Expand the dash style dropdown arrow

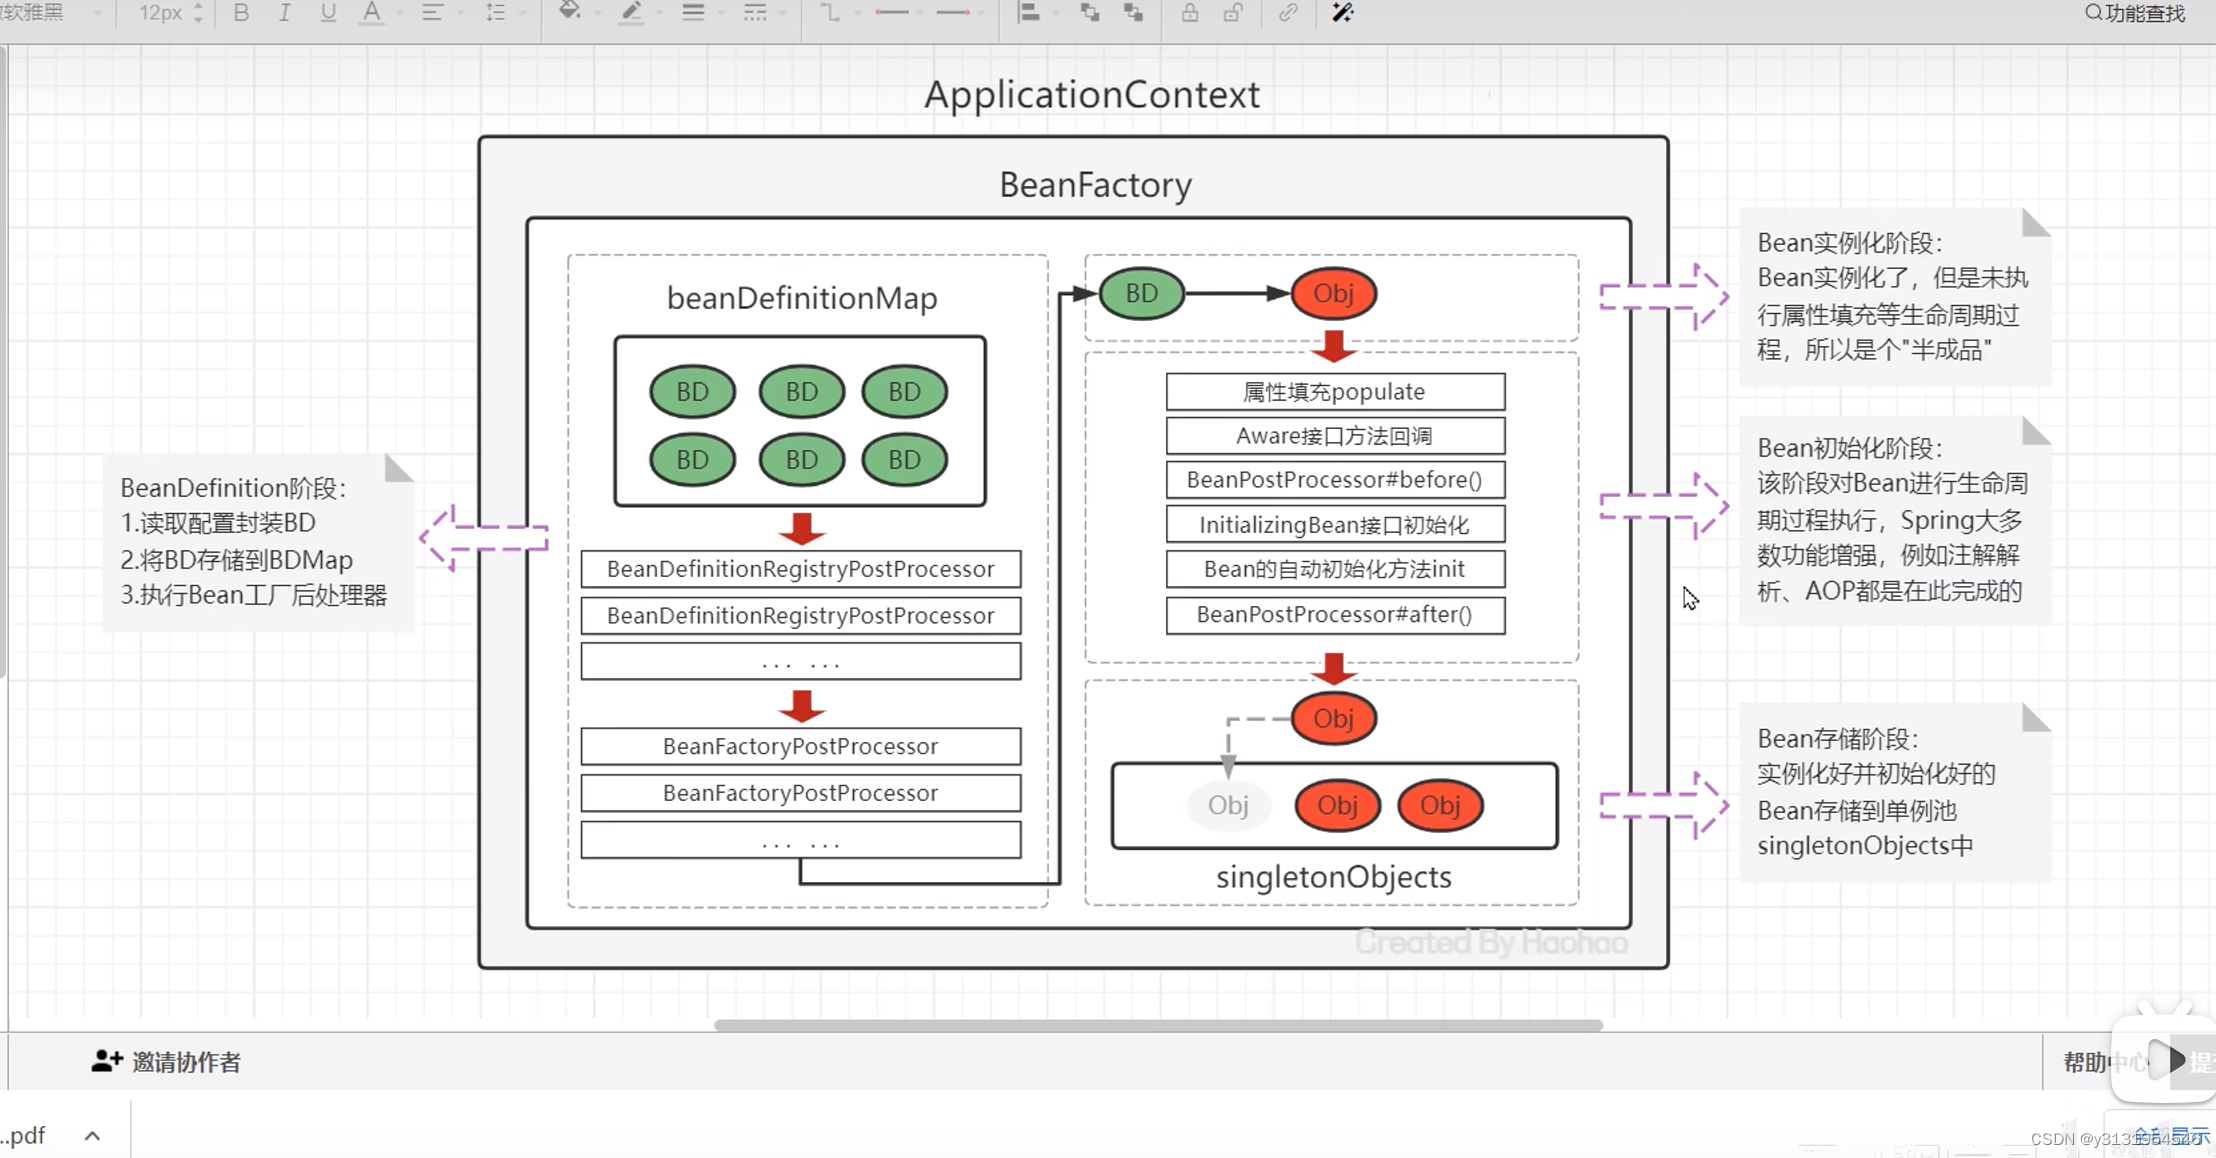(783, 14)
